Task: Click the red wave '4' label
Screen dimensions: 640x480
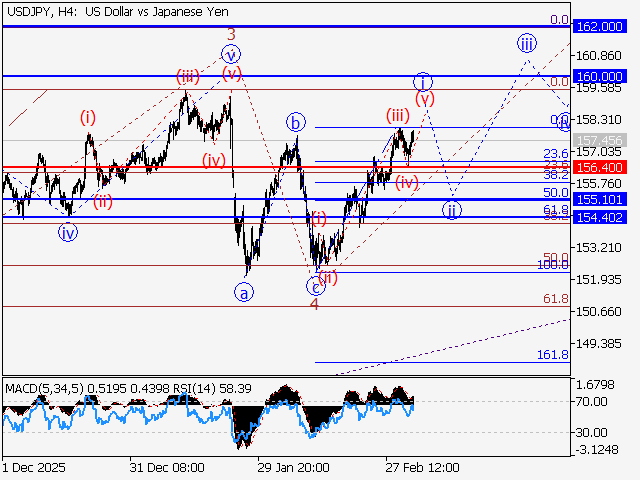Action: click(314, 303)
